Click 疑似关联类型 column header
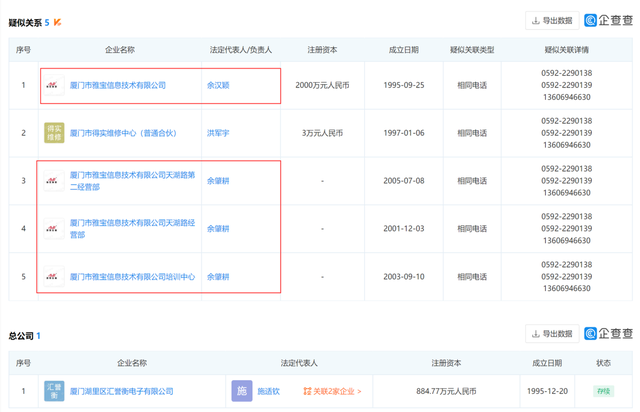This screenshot has width=640, height=412. 472,50
